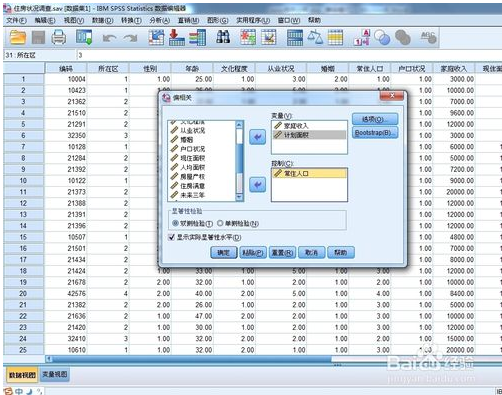This screenshot has width=502, height=395.
Task: Click the lower arrow button beside Controlling list
Action: 258,185
